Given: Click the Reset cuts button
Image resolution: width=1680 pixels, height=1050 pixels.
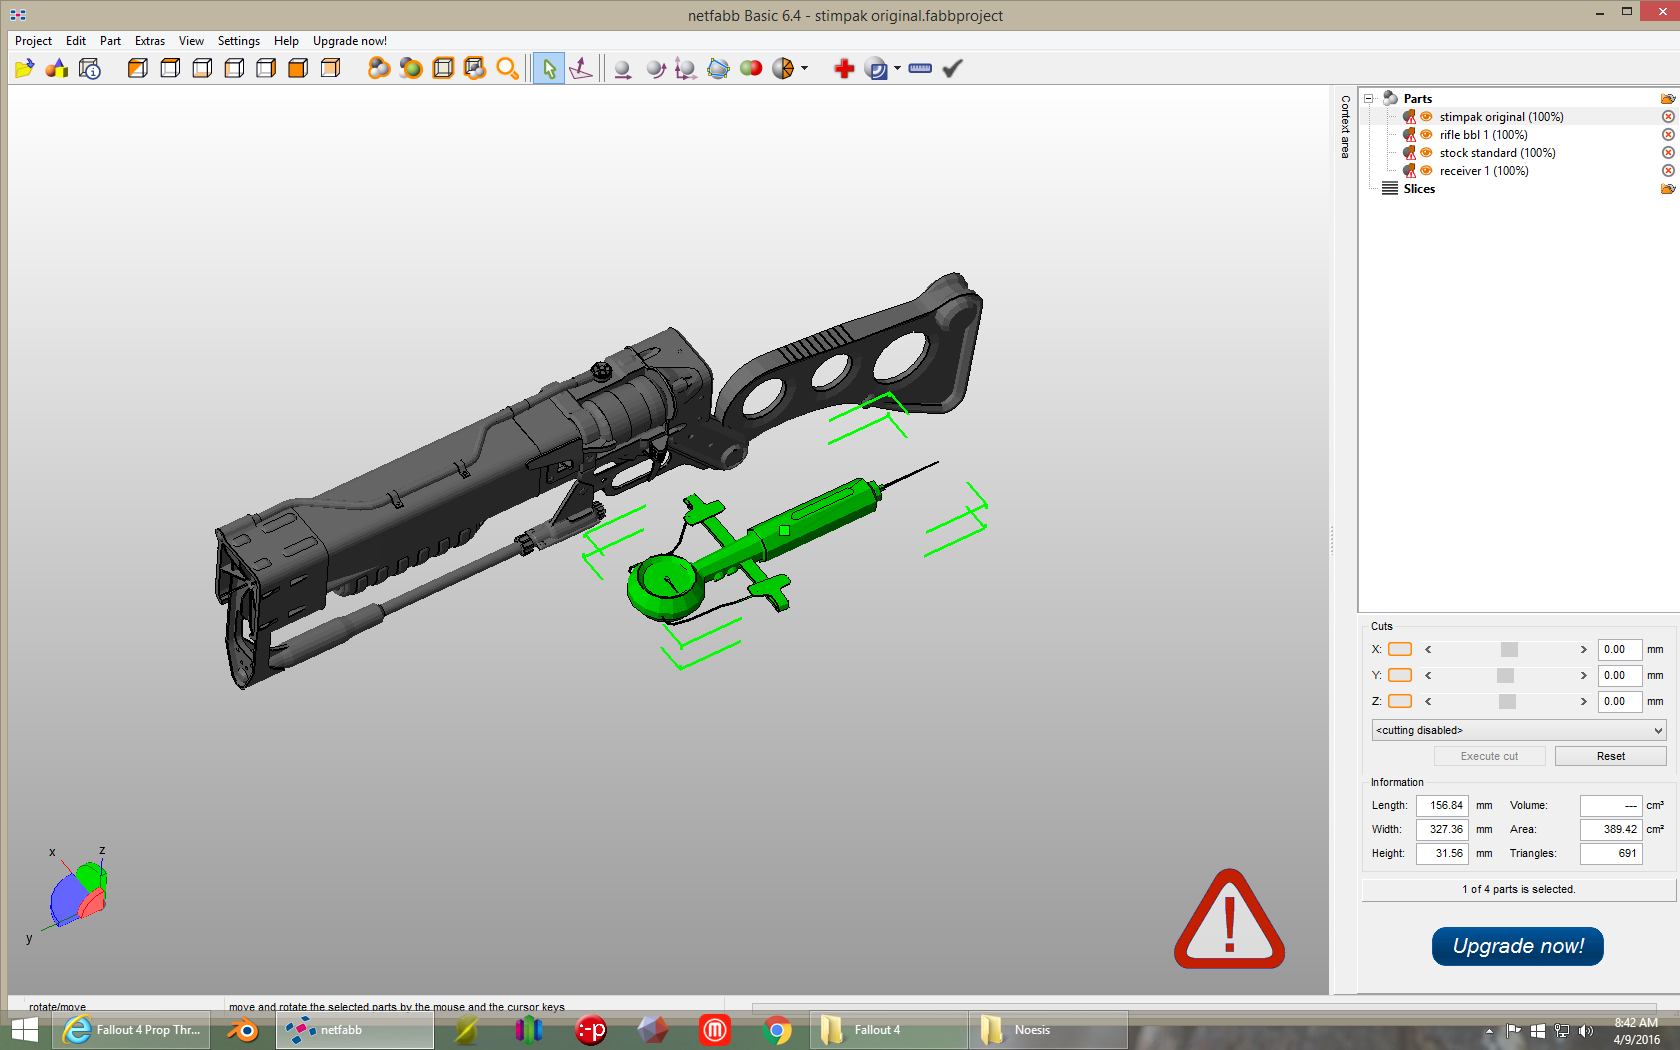Looking at the screenshot, I should [1610, 756].
